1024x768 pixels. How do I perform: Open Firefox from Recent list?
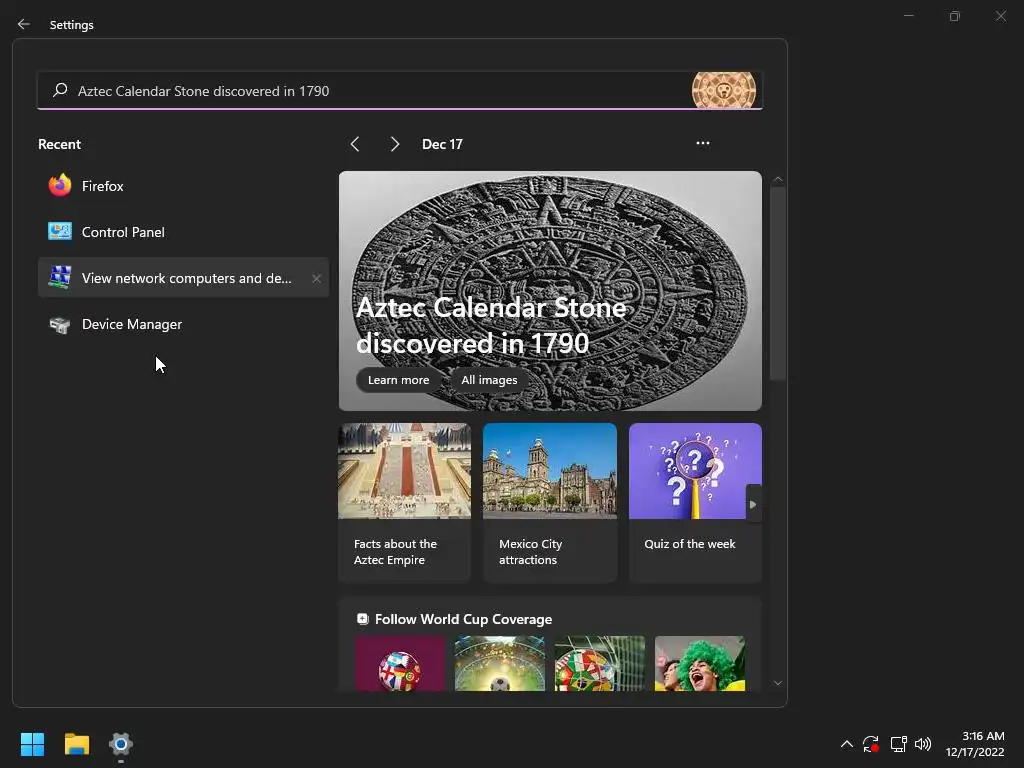coord(183,186)
